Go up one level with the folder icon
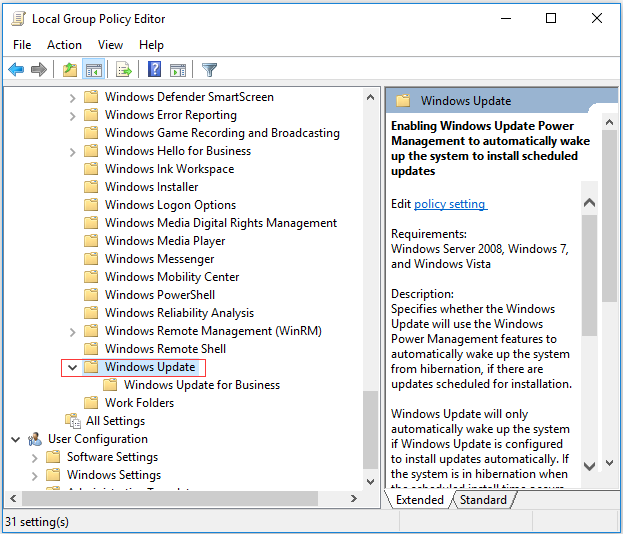The width and height of the screenshot is (623, 534). (70, 70)
